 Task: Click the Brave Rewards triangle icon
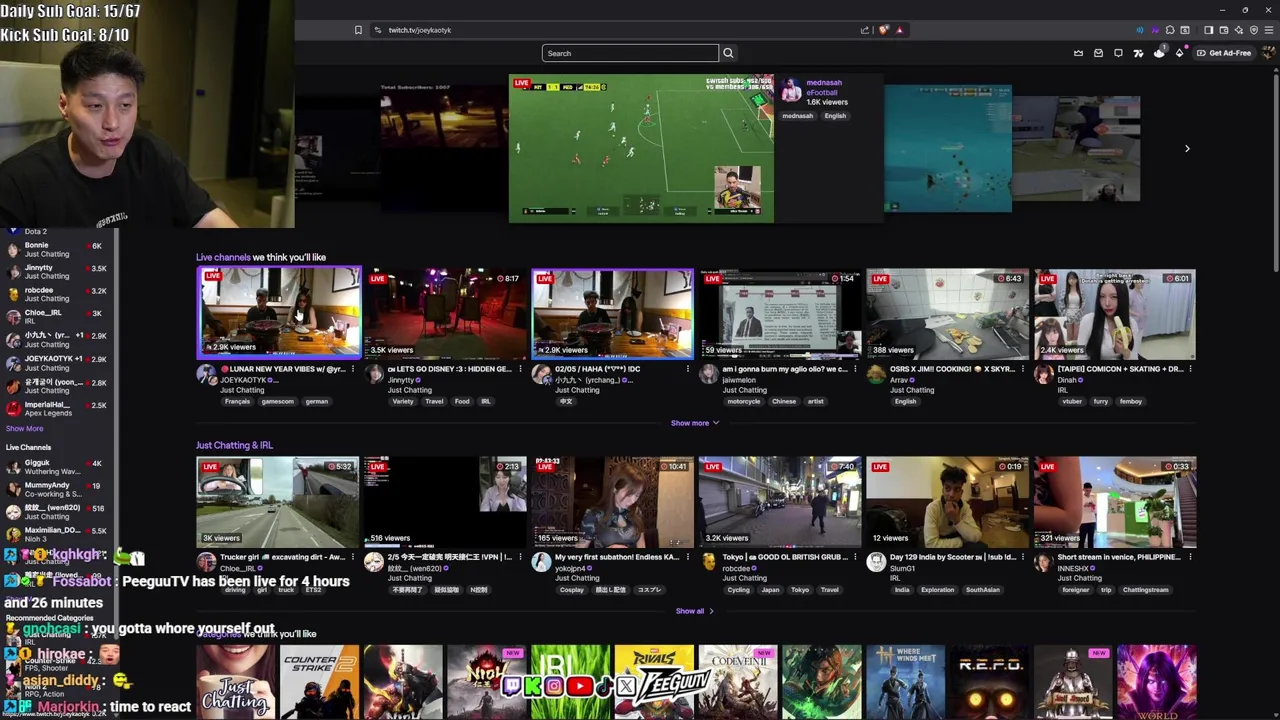[x=899, y=30]
